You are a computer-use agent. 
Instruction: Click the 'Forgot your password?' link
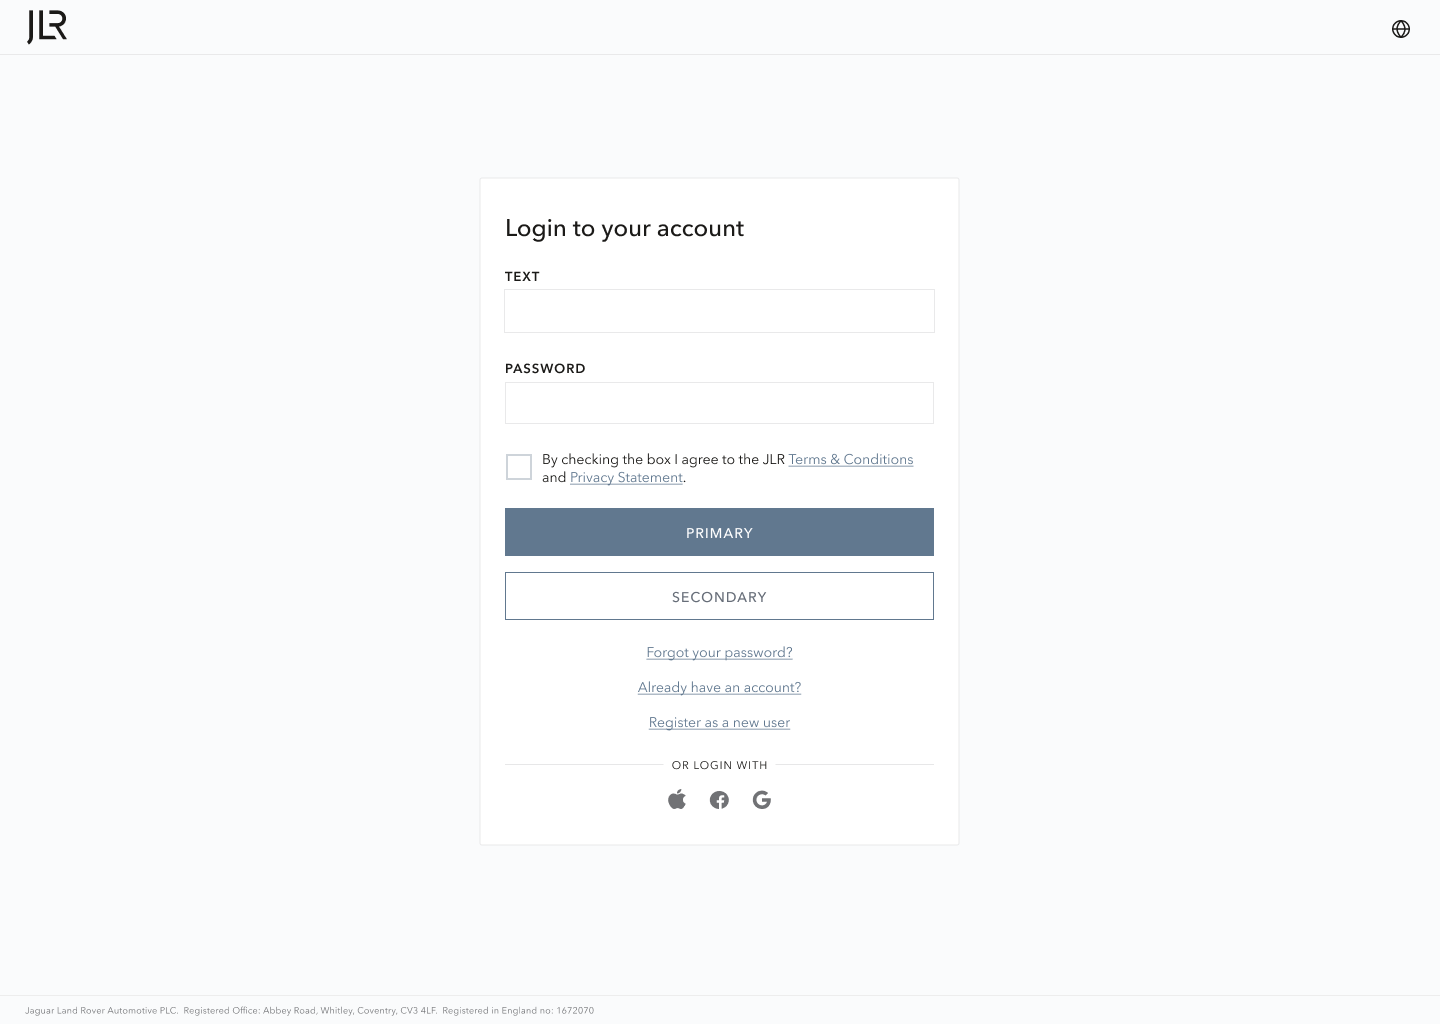point(719,653)
